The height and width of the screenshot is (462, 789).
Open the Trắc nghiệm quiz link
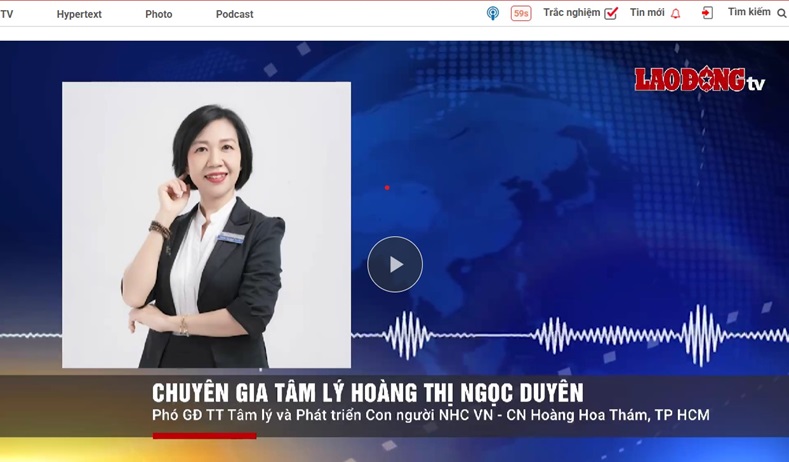click(572, 13)
